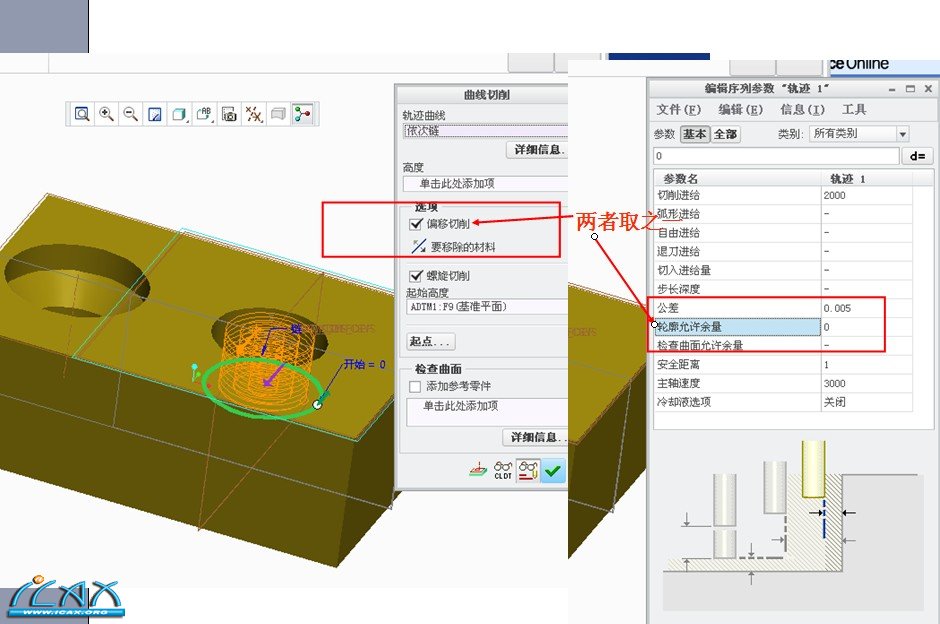Open the 信息(I) menu

click(x=802, y=110)
